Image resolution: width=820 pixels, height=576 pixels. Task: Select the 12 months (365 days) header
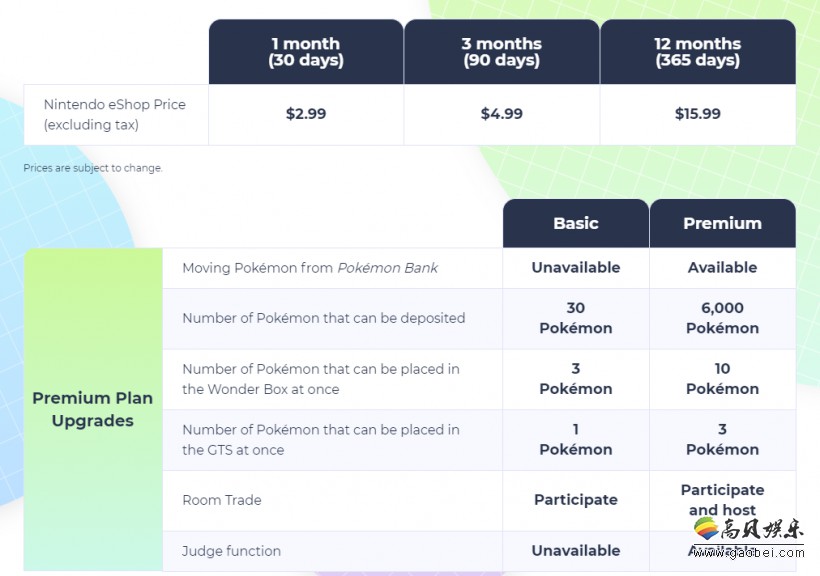coord(698,52)
